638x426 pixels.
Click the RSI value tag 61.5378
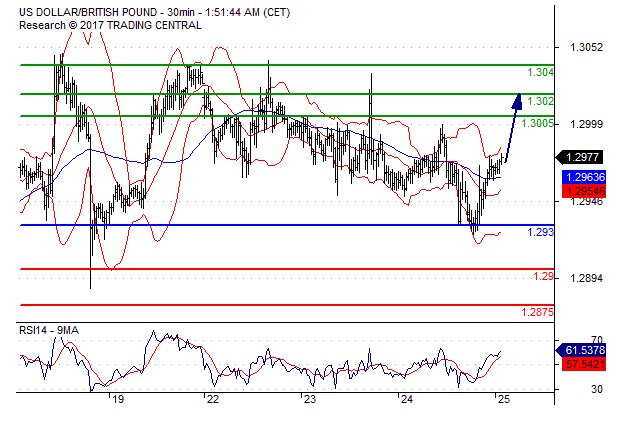(581, 350)
